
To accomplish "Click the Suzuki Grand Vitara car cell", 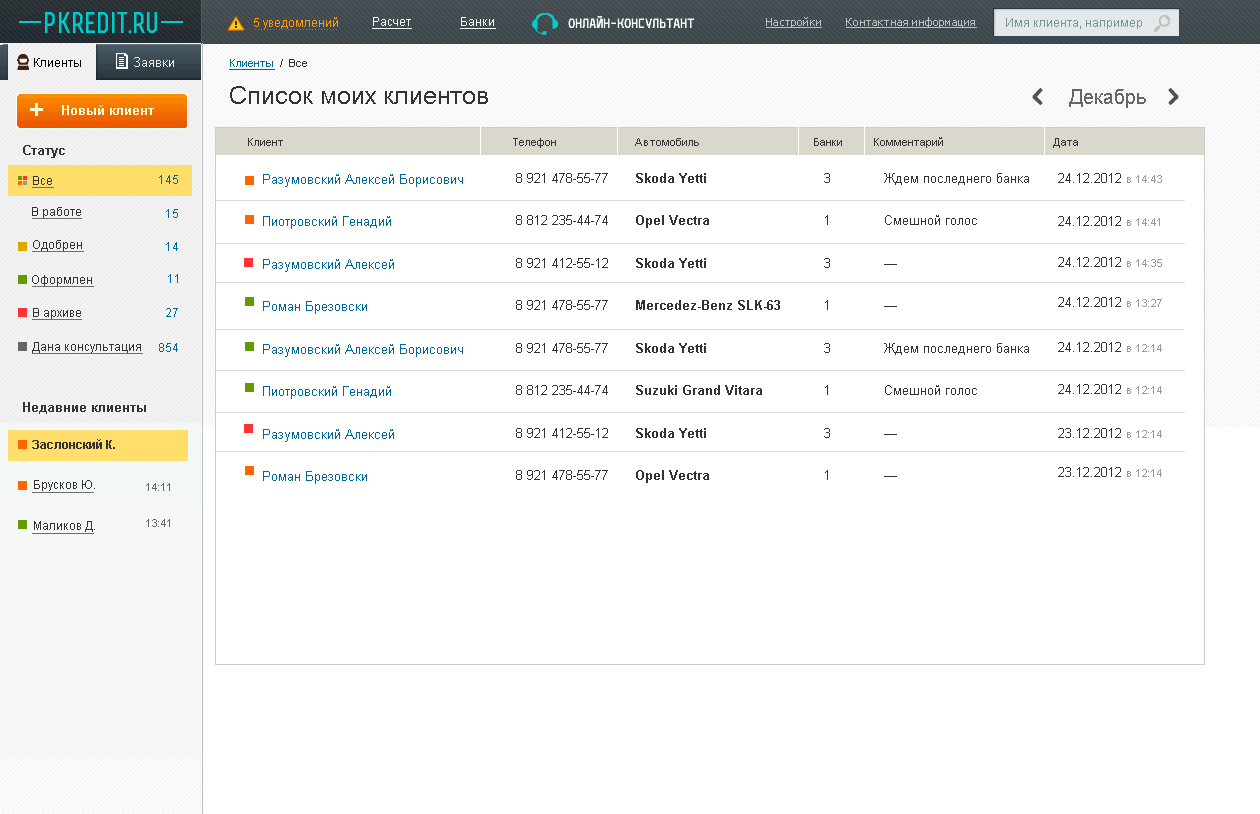I will coord(699,391).
